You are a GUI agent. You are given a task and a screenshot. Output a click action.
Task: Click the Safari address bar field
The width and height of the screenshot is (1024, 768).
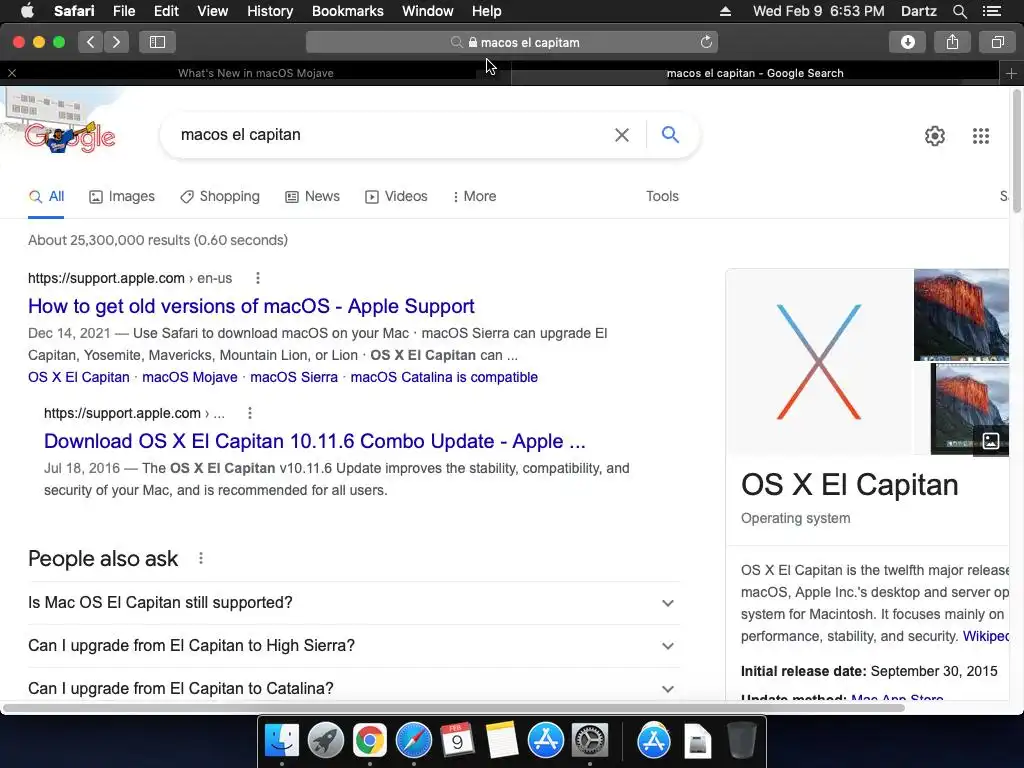pos(512,42)
